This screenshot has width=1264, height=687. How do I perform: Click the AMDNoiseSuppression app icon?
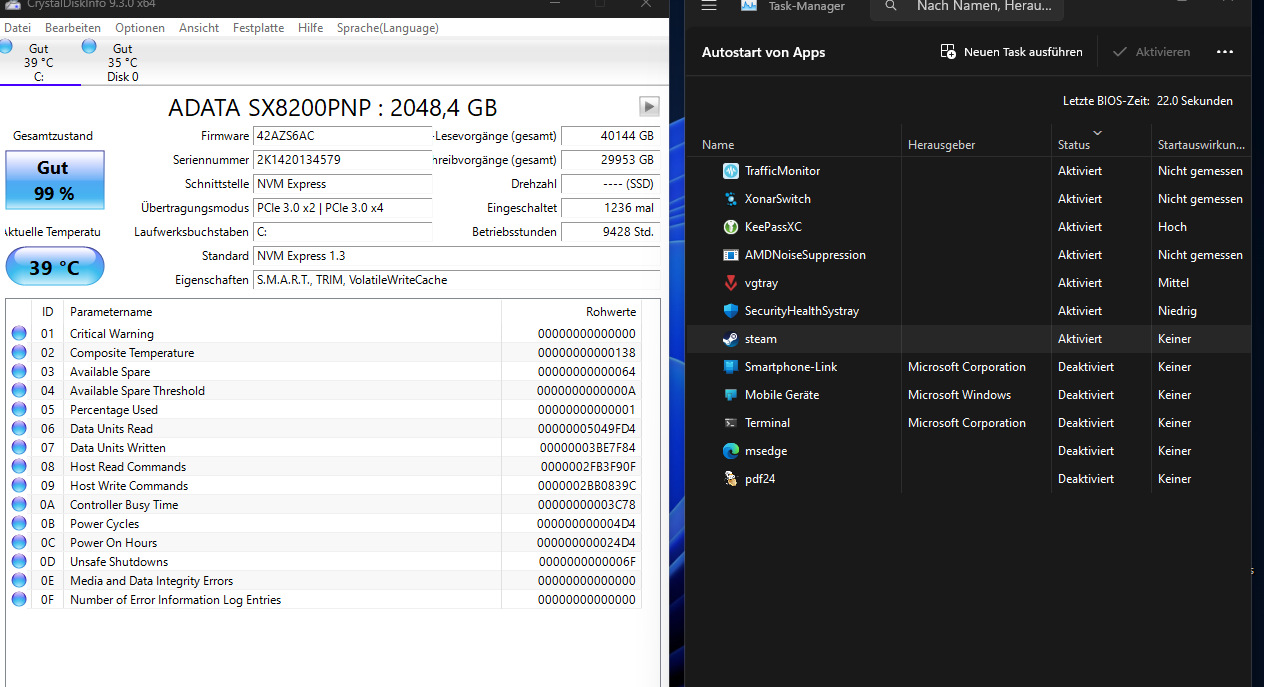pyautogui.click(x=730, y=255)
